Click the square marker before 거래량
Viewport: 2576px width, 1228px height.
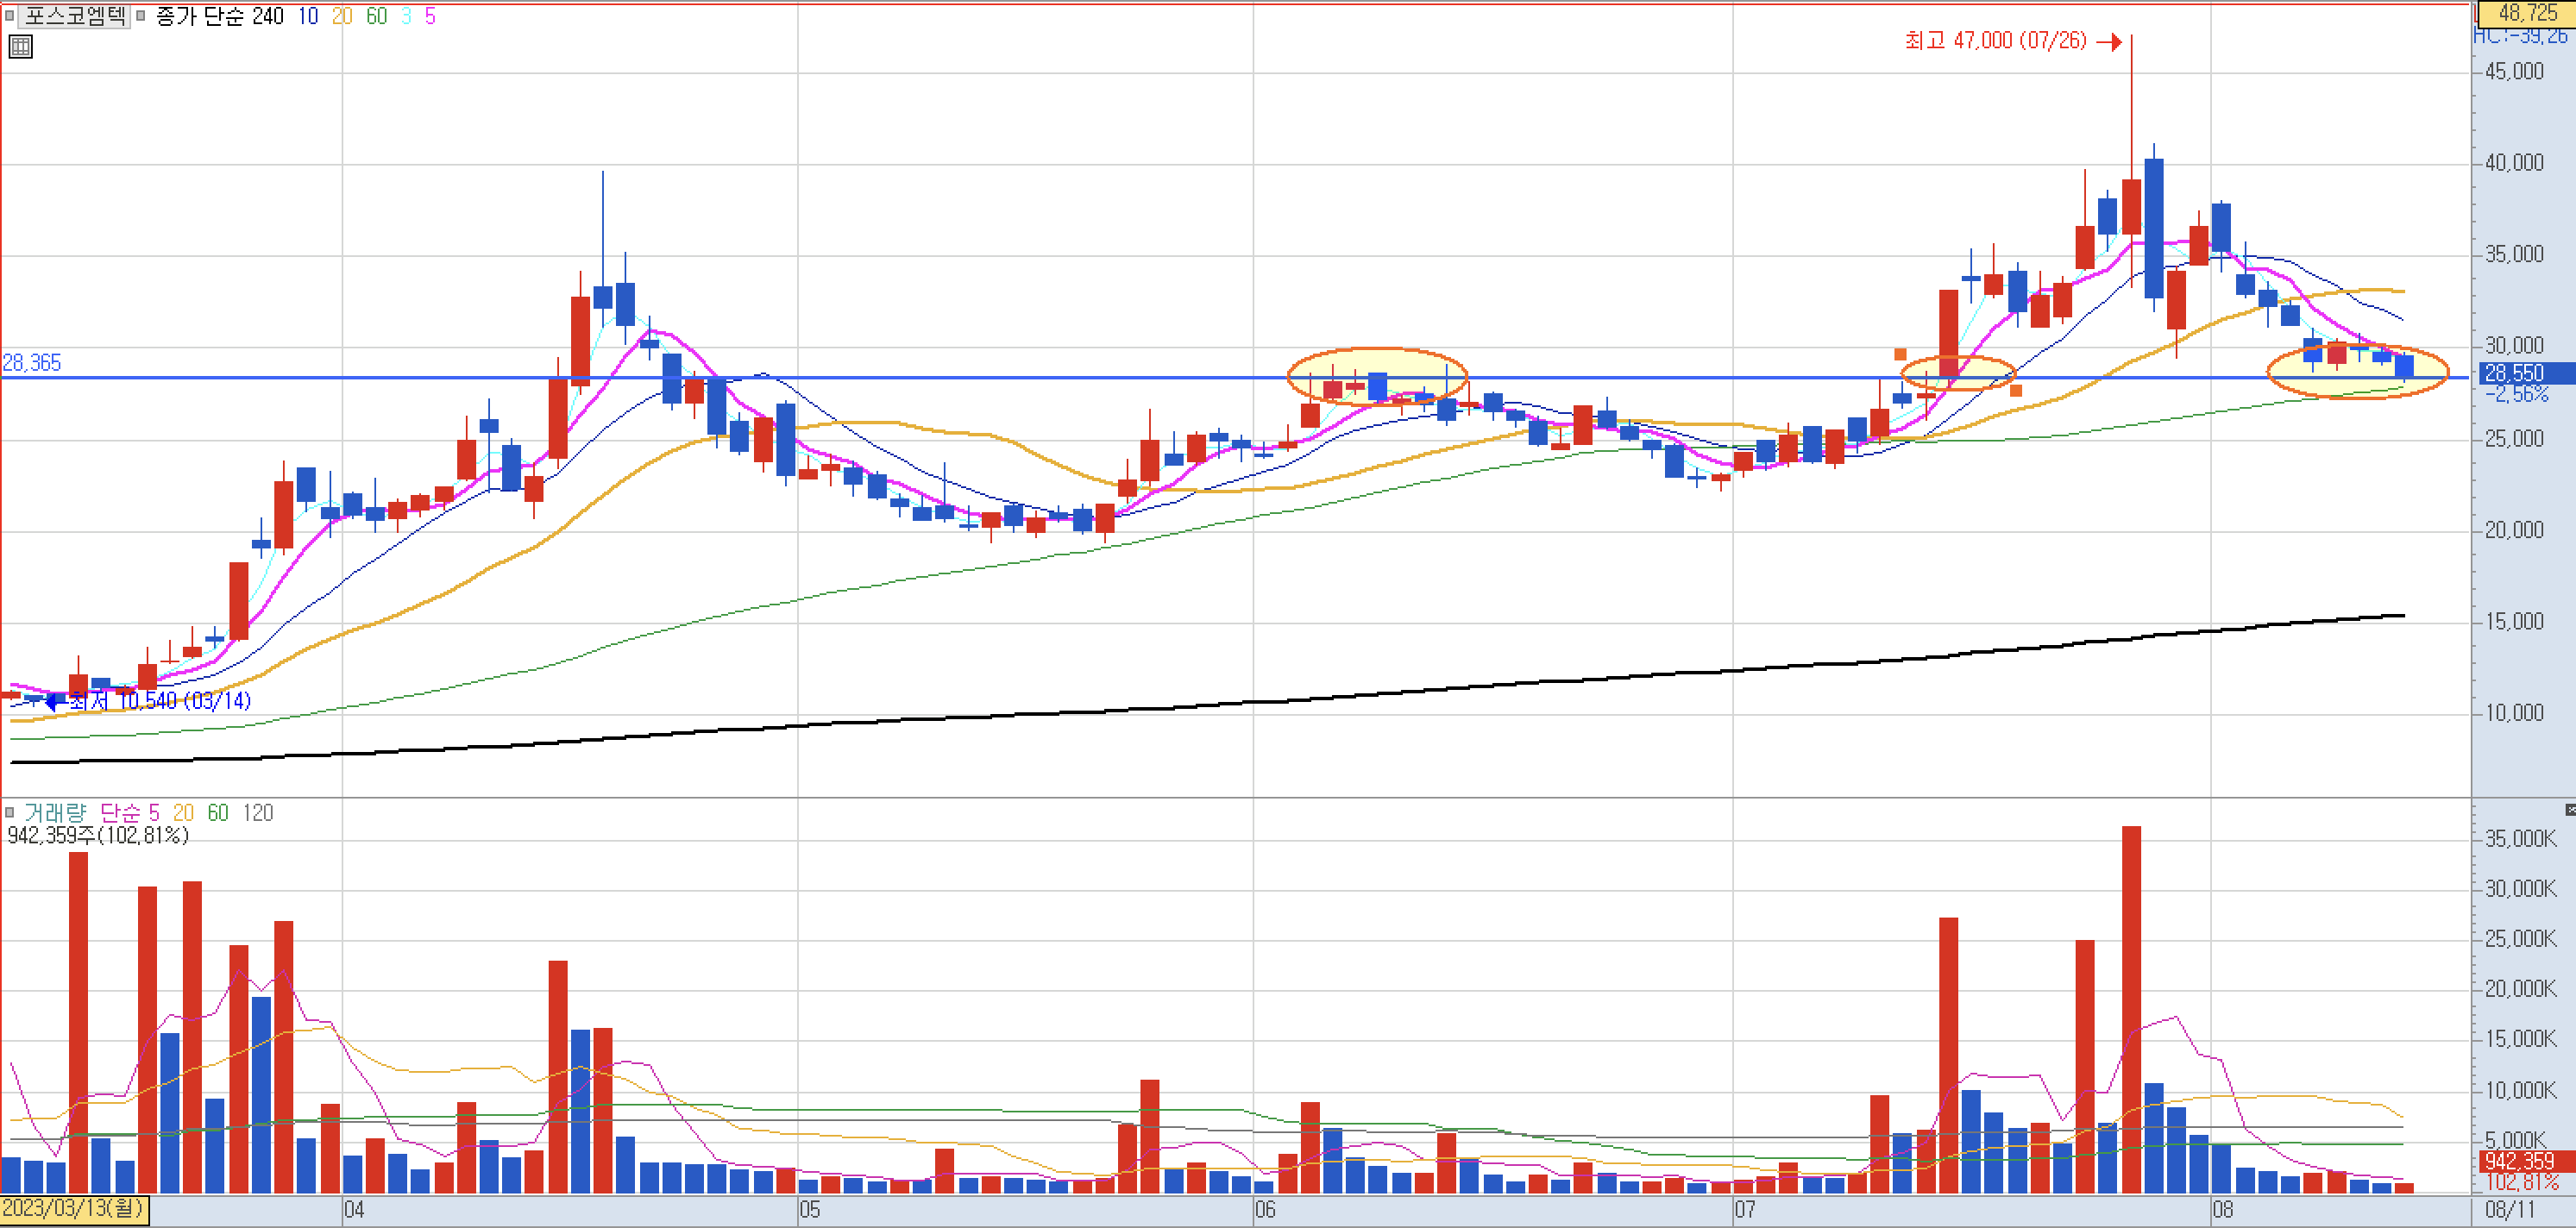click(x=10, y=812)
